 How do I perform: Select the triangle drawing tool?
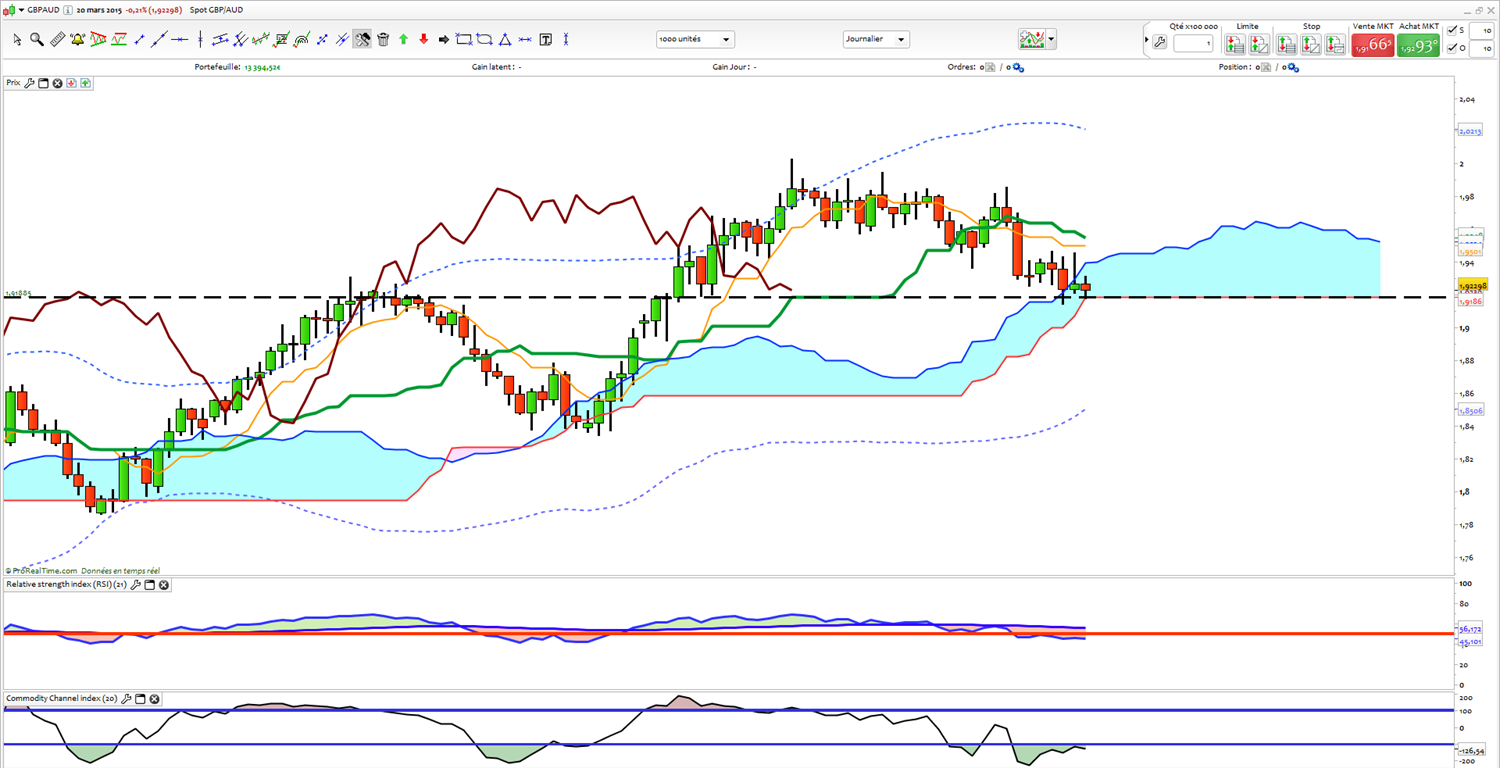(x=505, y=40)
